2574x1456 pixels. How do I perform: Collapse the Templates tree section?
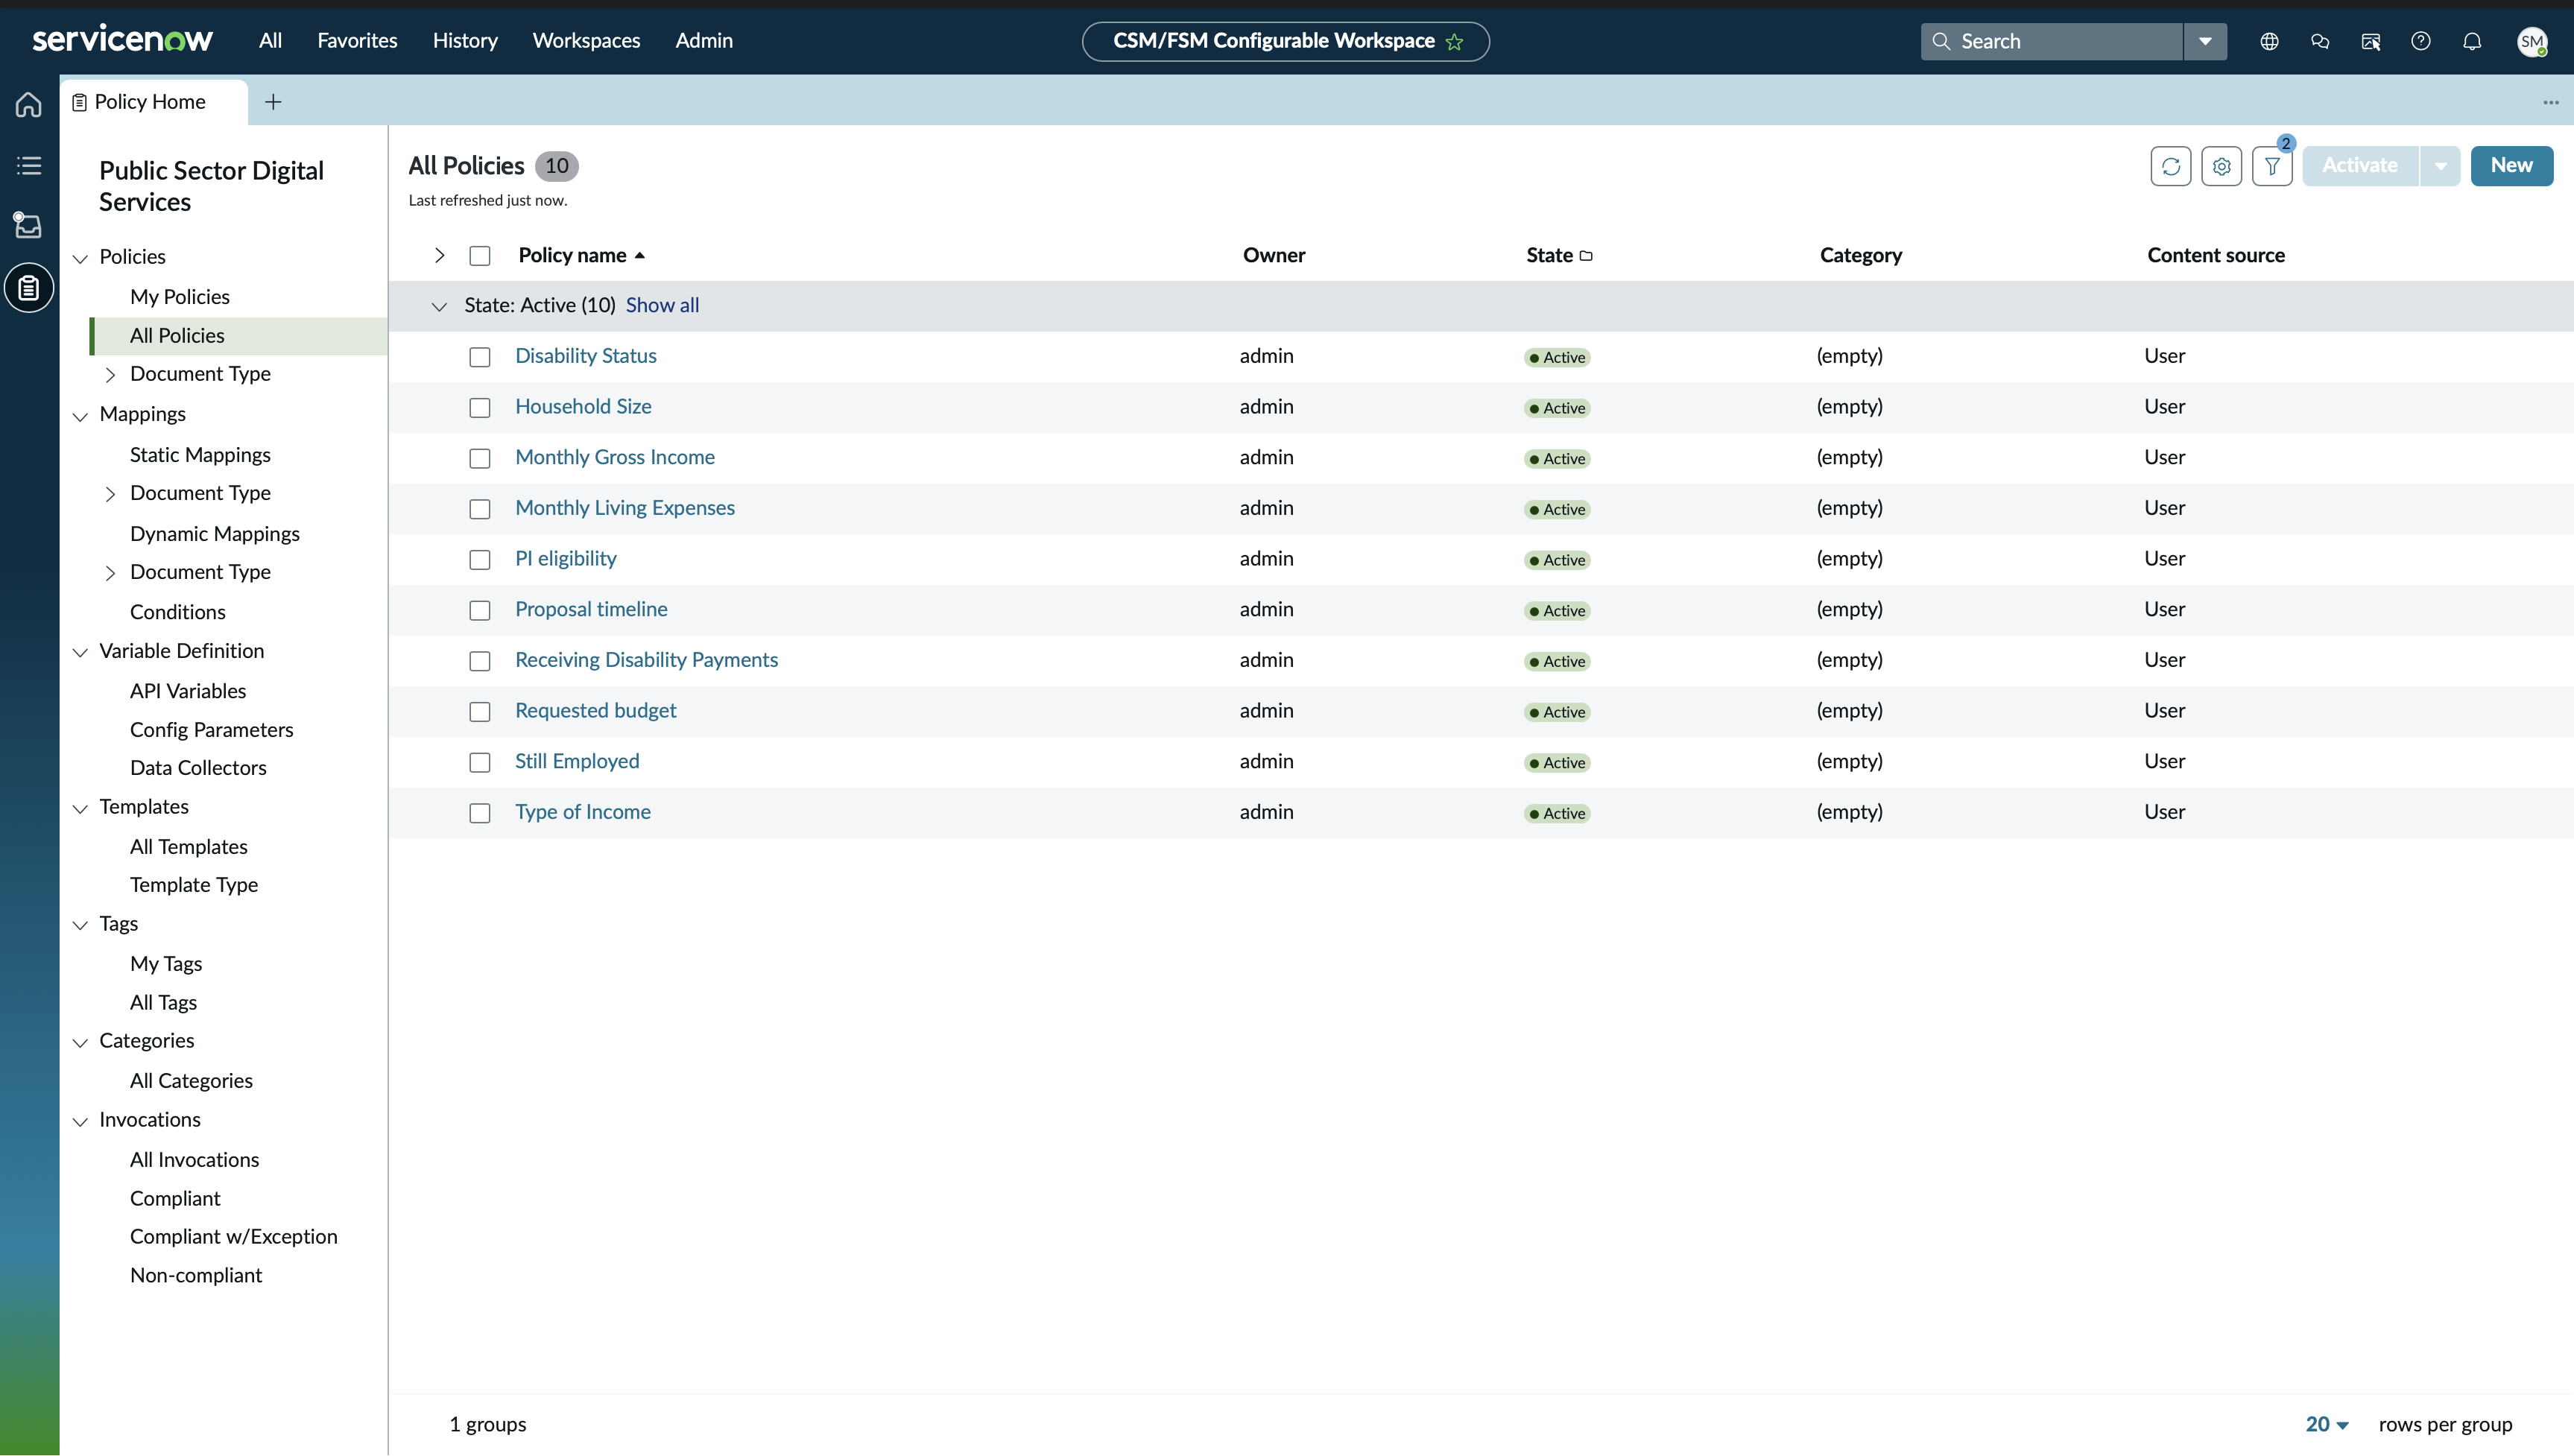(80, 808)
